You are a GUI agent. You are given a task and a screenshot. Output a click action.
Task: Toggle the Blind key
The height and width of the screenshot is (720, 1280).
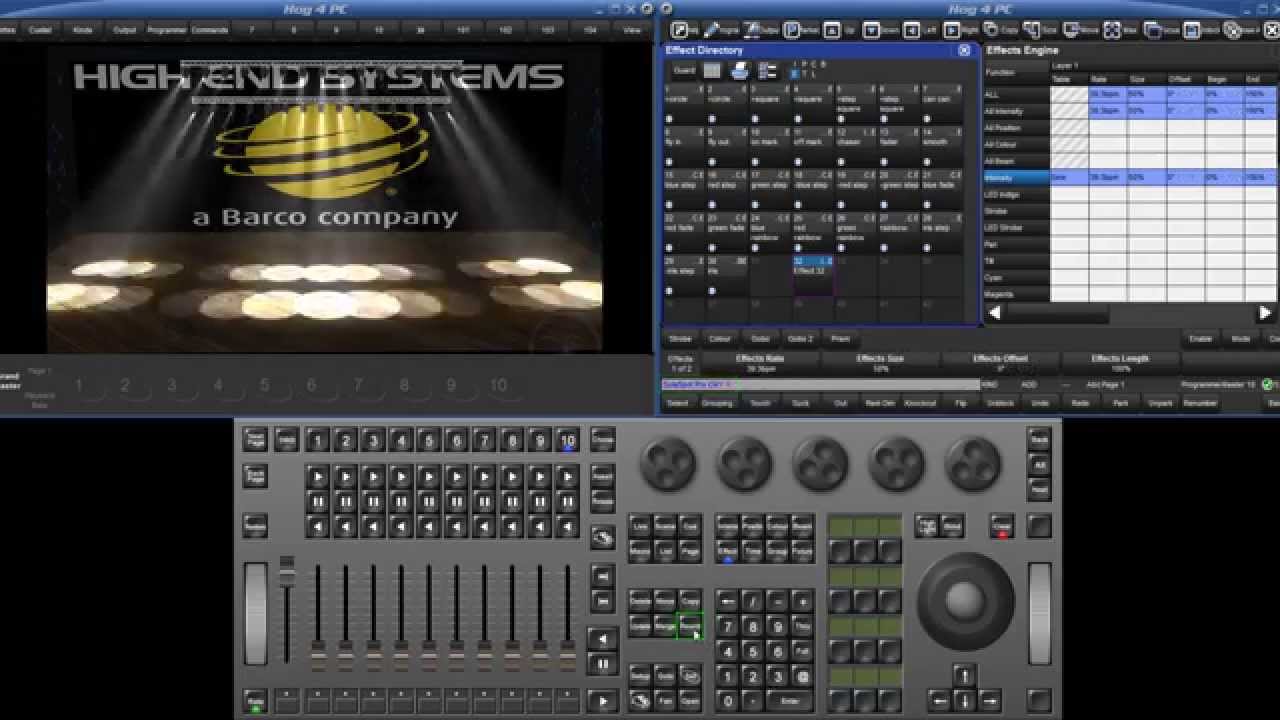click(953, 525)
